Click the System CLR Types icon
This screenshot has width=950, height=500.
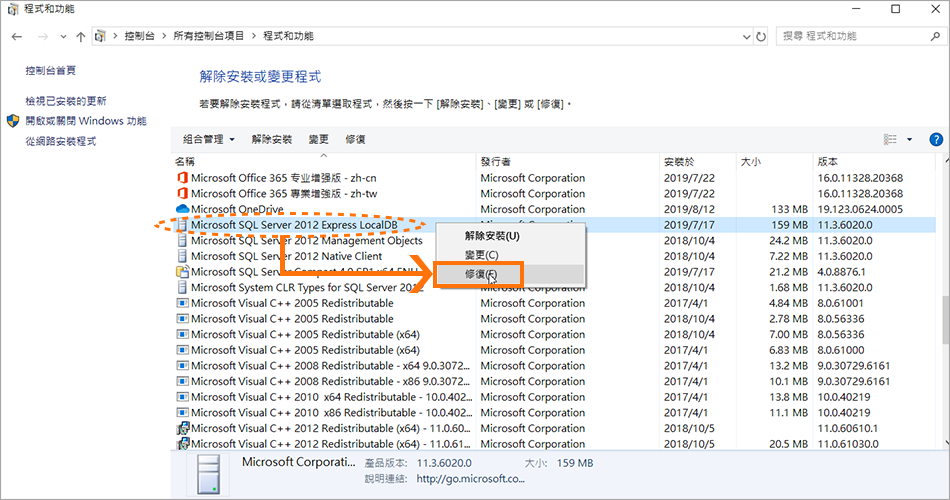182,287
